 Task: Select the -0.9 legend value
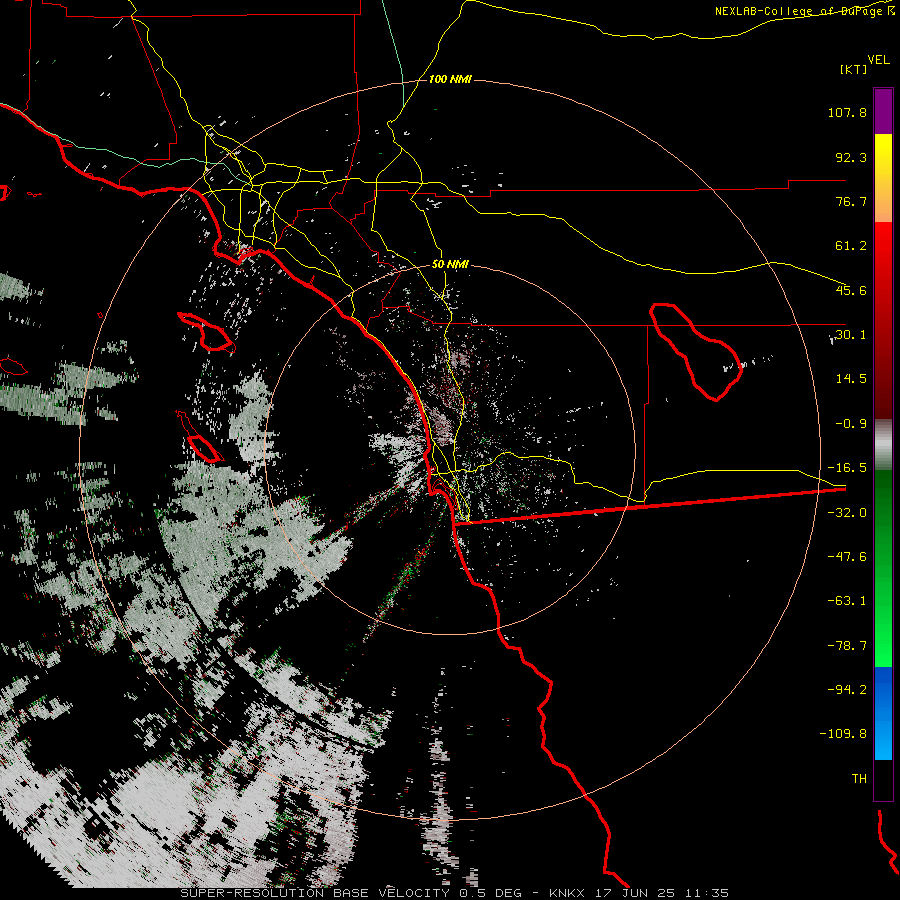tap(851, 423)
